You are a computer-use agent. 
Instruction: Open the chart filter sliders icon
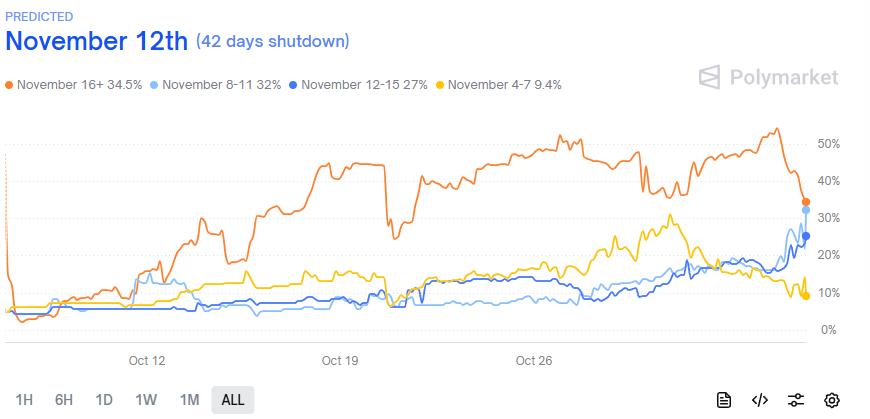(795, 400)
